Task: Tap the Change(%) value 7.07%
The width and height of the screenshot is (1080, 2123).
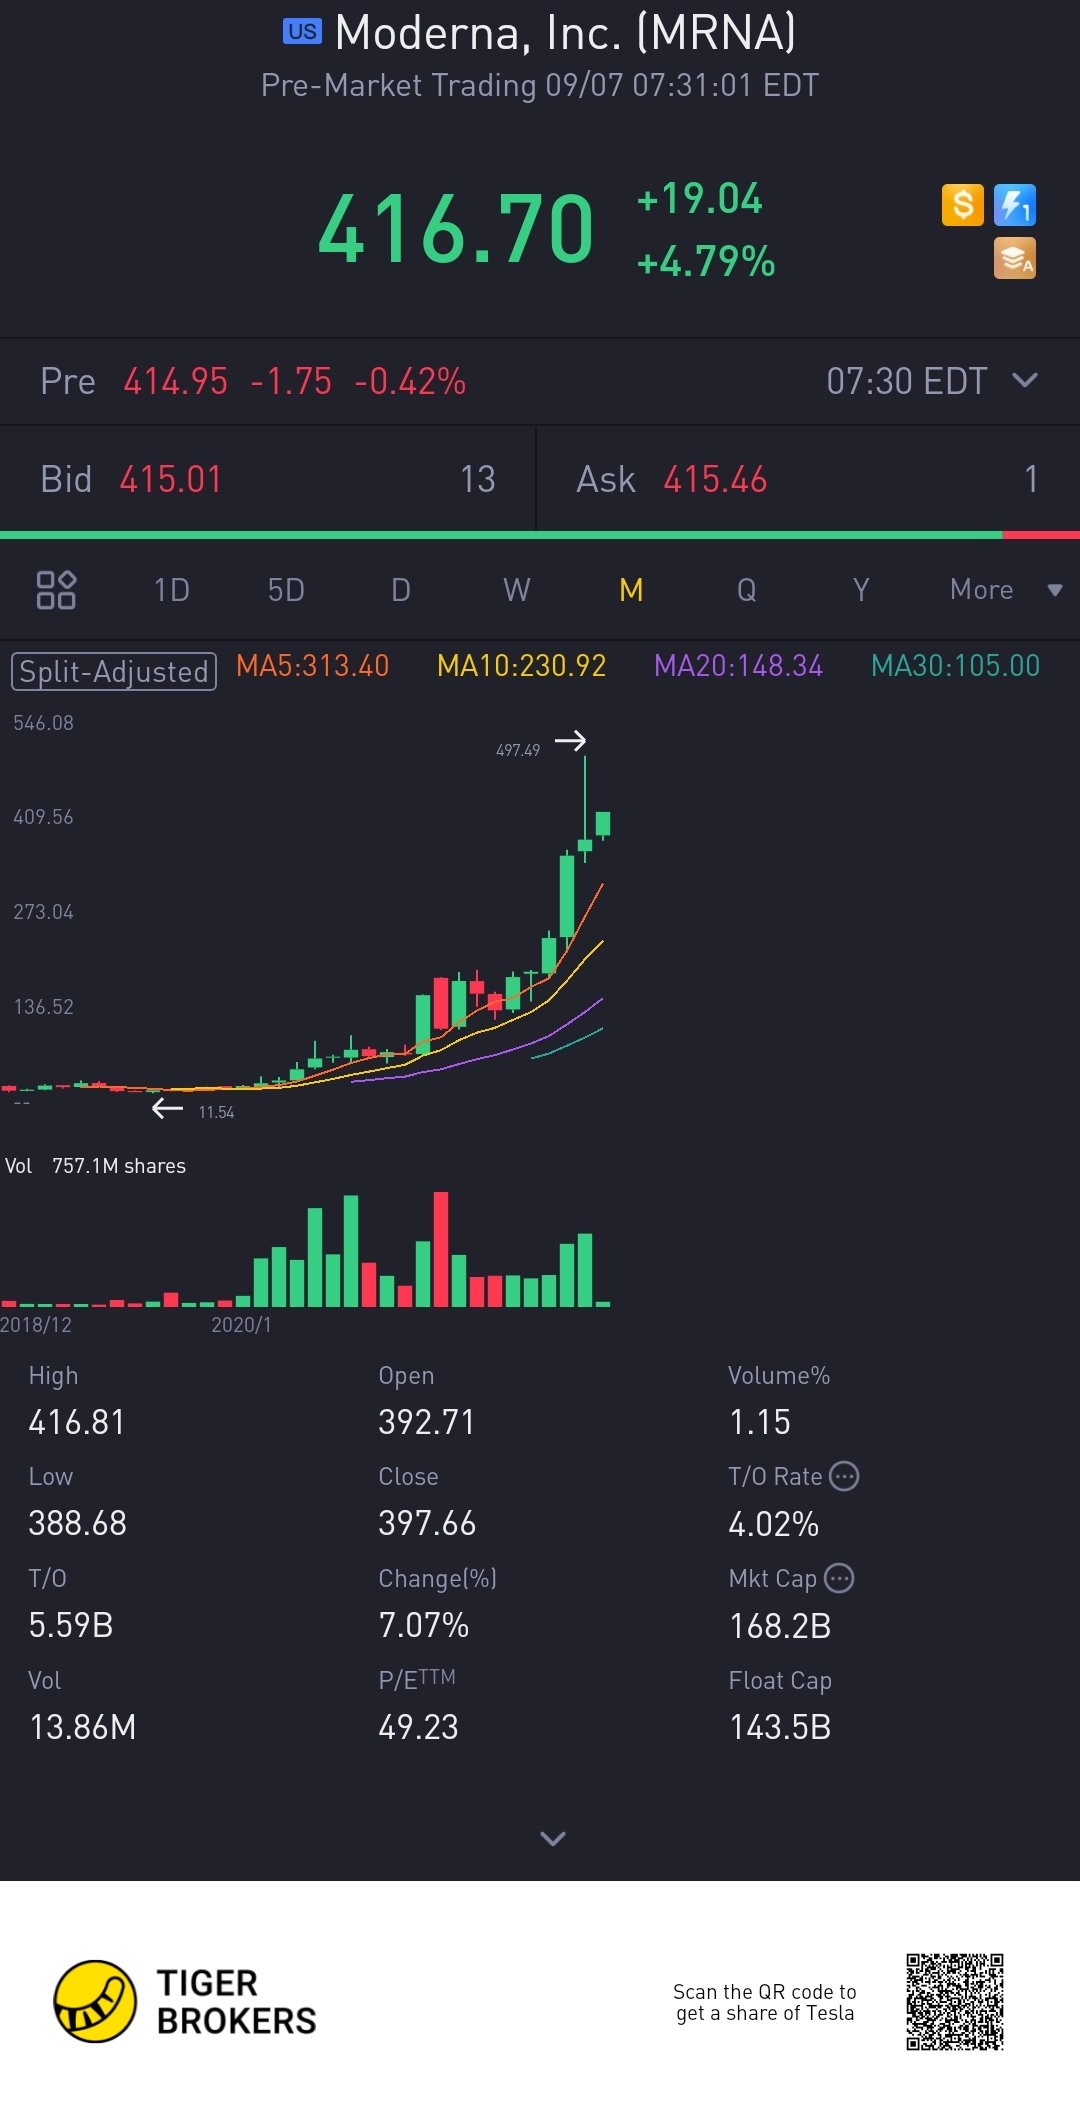Action: point(424,1625)
